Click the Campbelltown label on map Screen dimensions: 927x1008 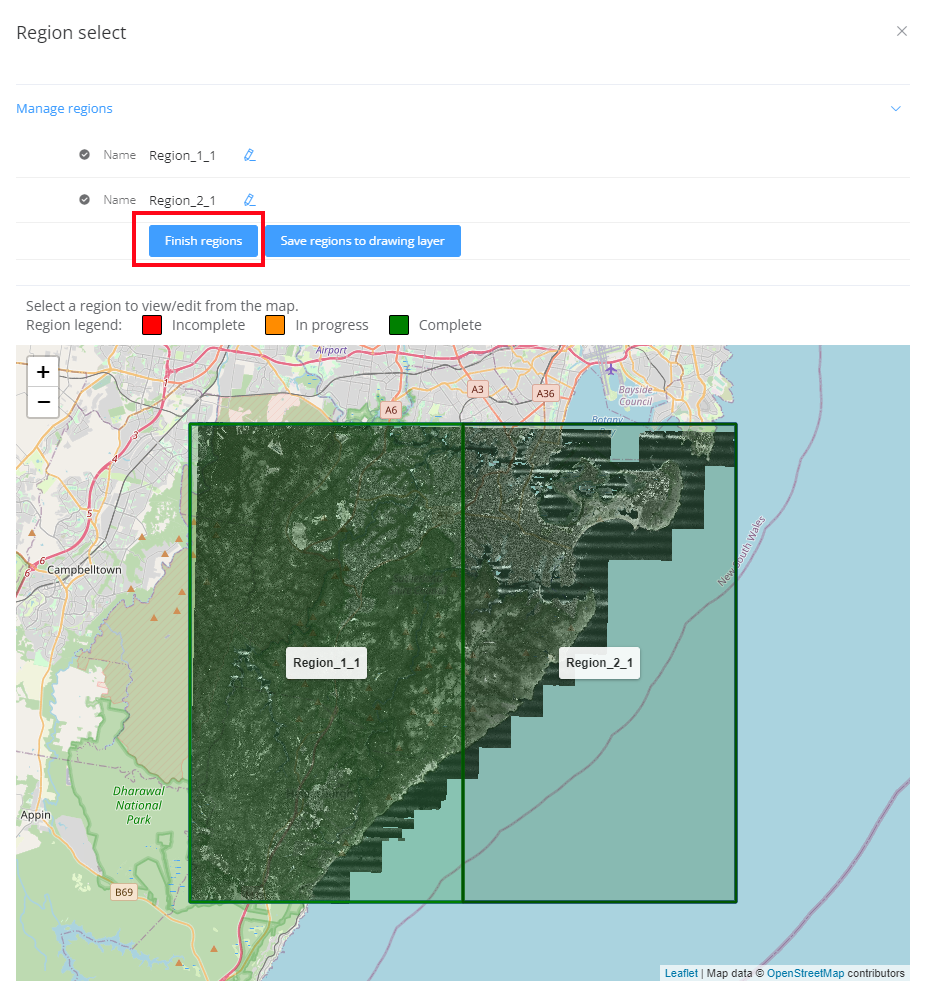tap(84, 570)
